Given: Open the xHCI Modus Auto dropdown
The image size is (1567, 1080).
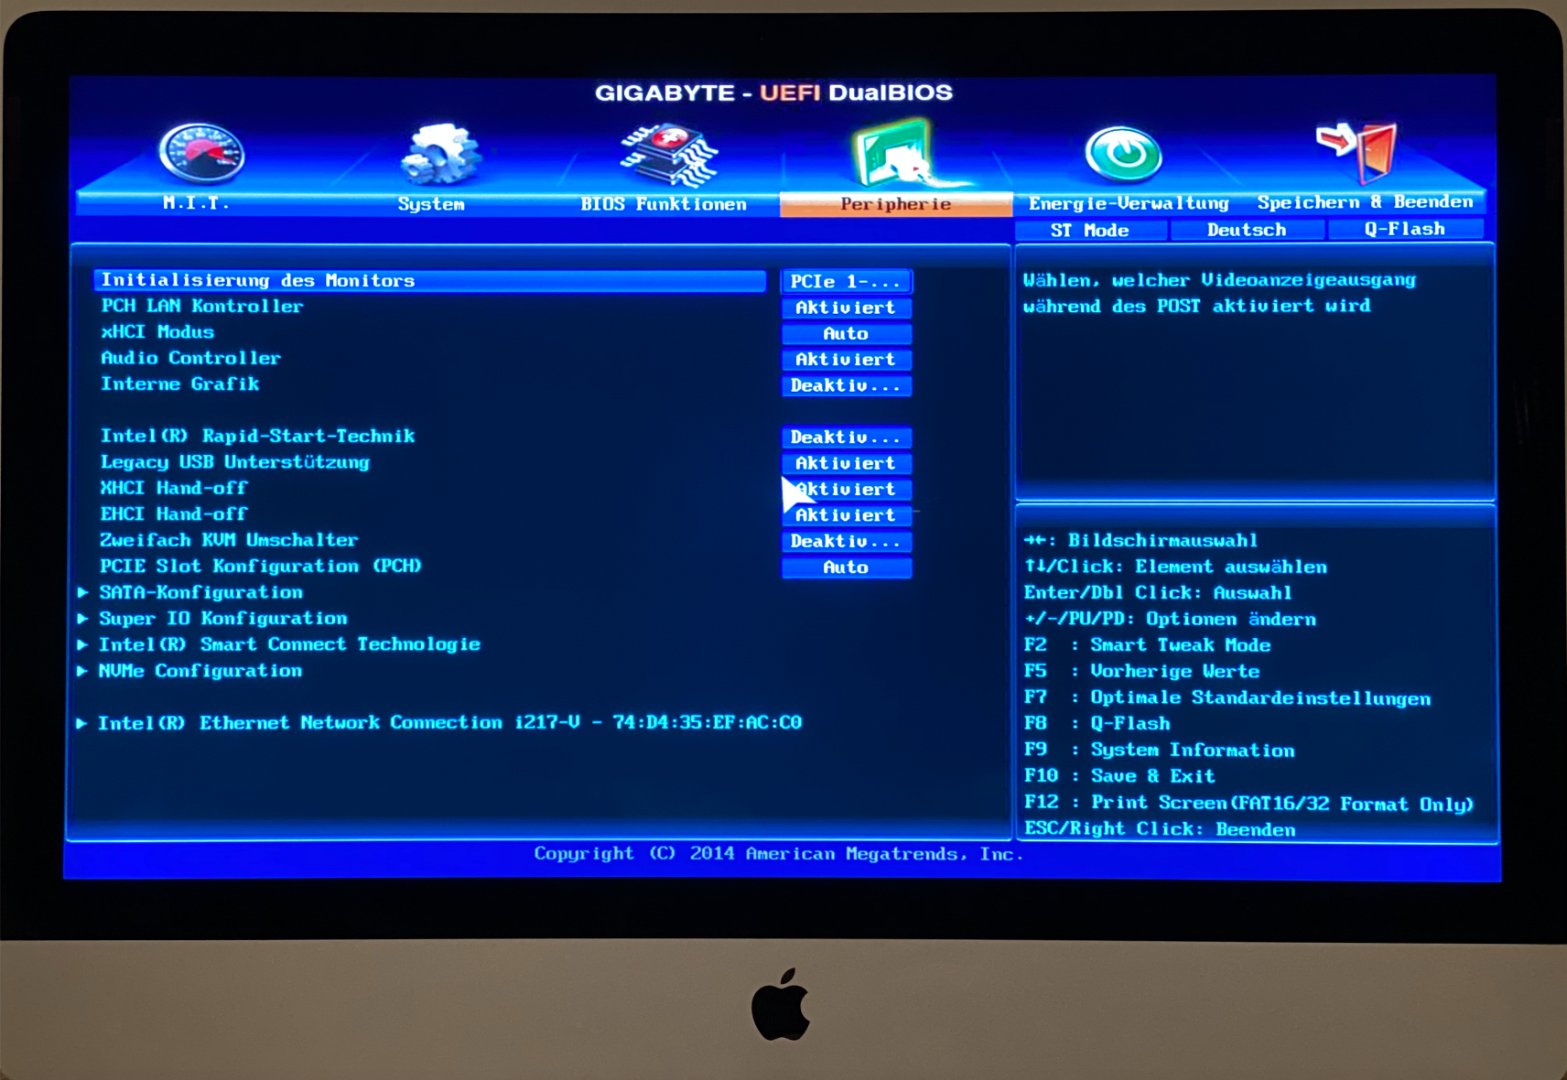Looking at the screenshot, I should [x=846, y=333].
